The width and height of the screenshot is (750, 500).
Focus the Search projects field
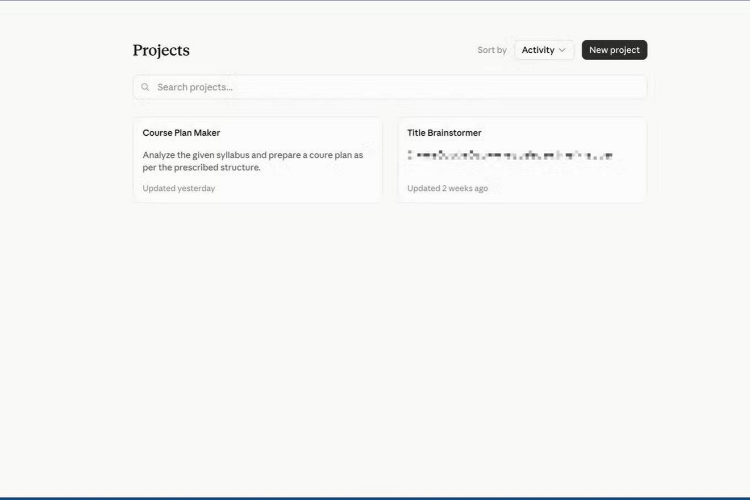(390, 87)
